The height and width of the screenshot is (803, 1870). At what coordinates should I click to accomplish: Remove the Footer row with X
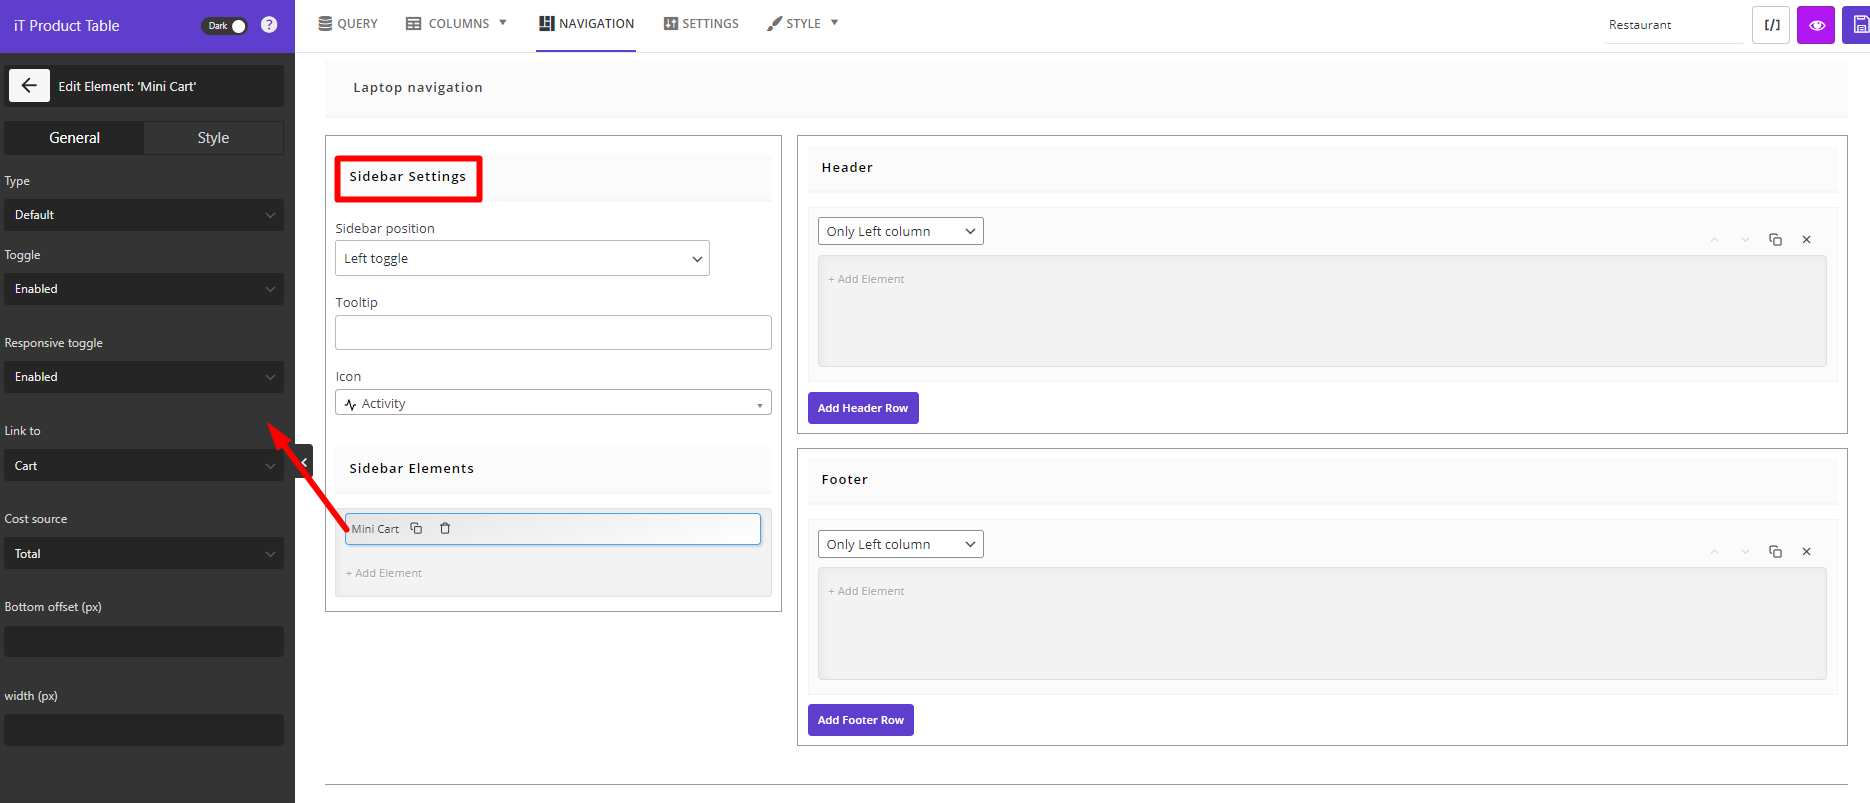pos(1806,552)
